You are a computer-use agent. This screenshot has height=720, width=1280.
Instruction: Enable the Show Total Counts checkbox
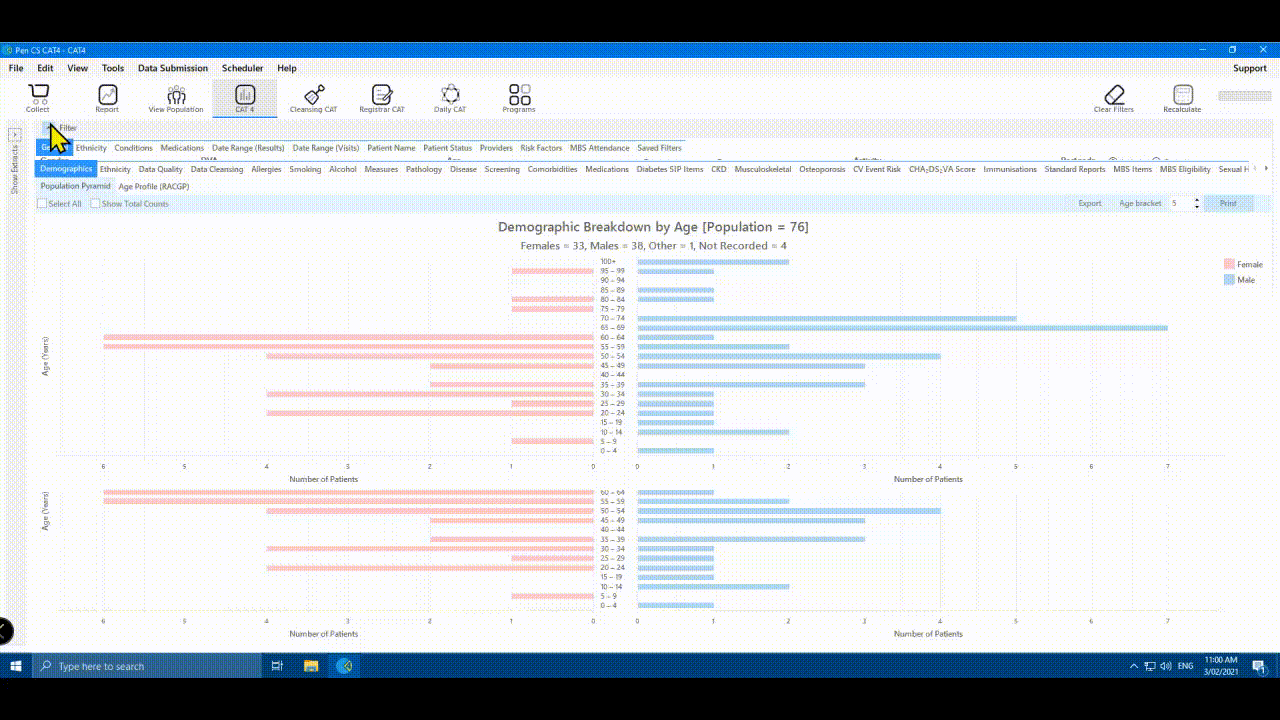coord(95,204)
